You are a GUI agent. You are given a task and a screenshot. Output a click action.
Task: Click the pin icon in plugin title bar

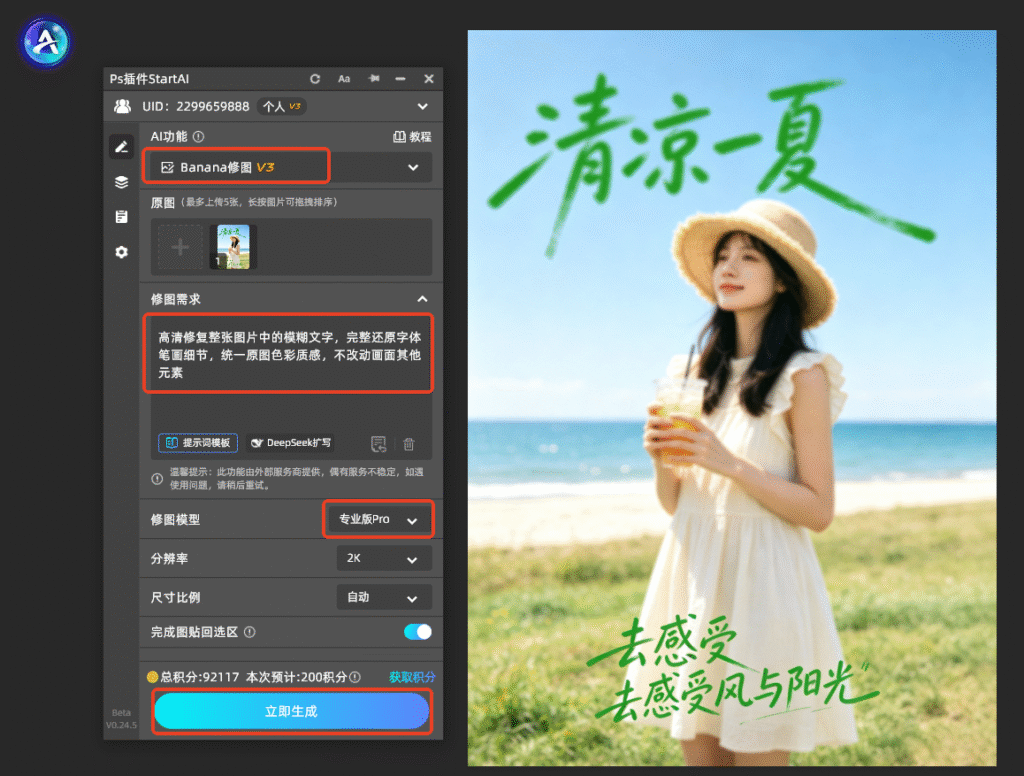pos(374,78)
